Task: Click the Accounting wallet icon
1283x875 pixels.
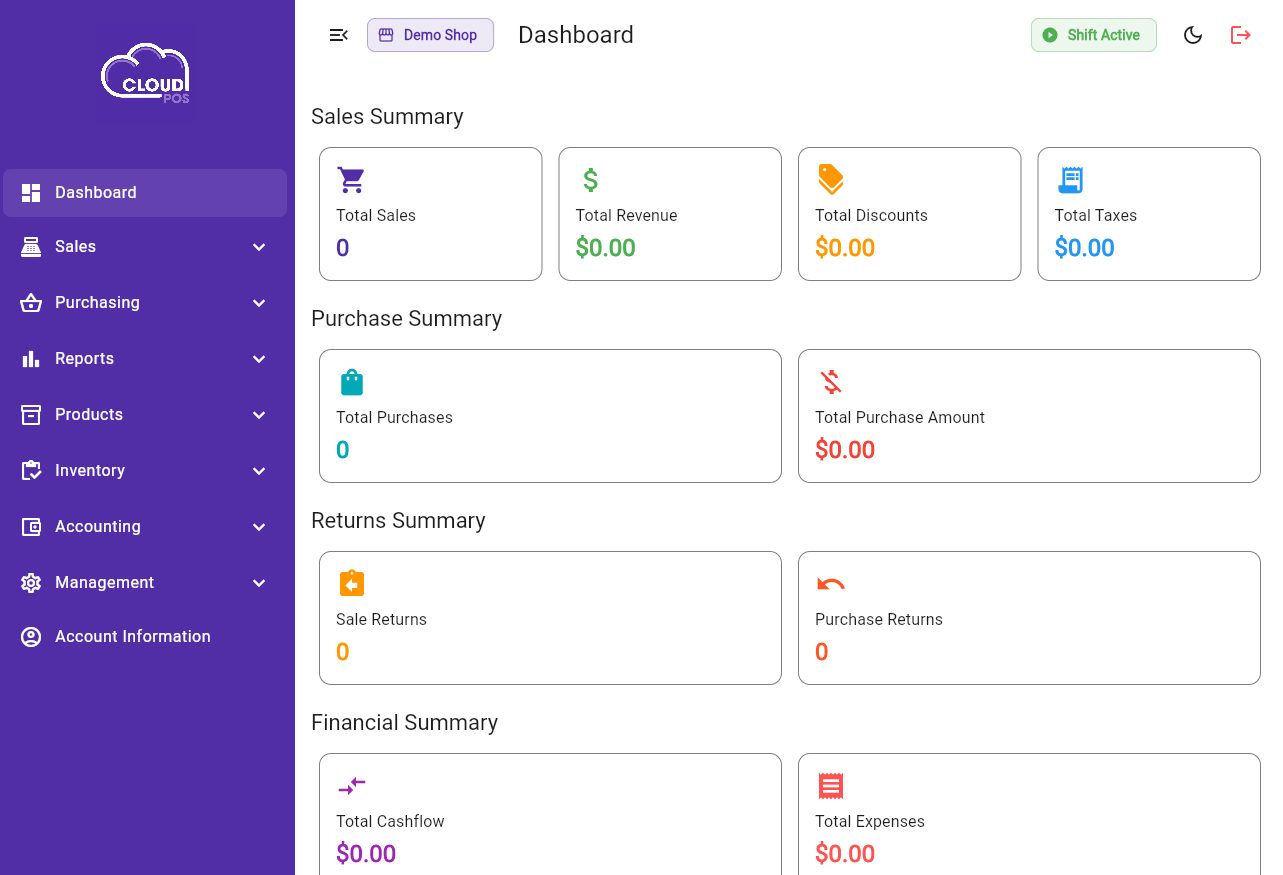Action: coord(31,527)
